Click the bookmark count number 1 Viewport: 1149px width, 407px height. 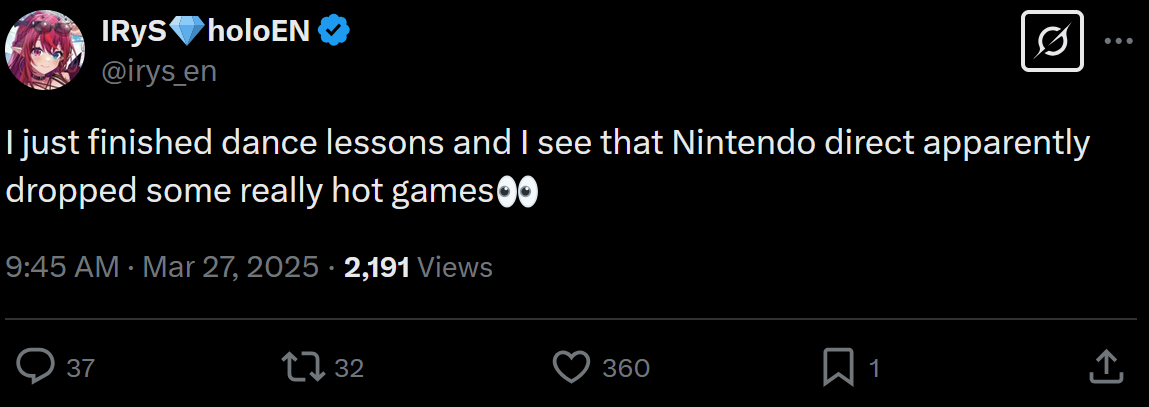874,368
